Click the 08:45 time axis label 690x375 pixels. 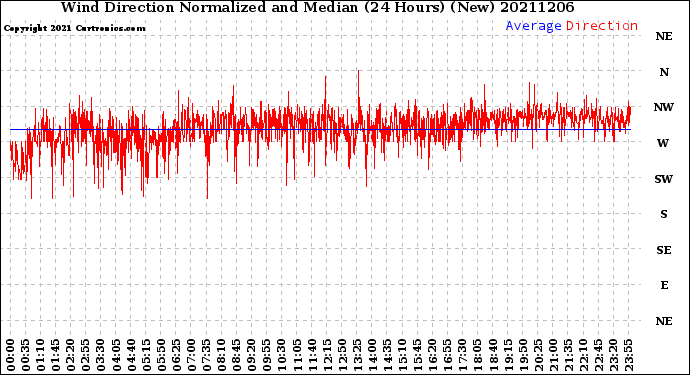coord(236,355)
